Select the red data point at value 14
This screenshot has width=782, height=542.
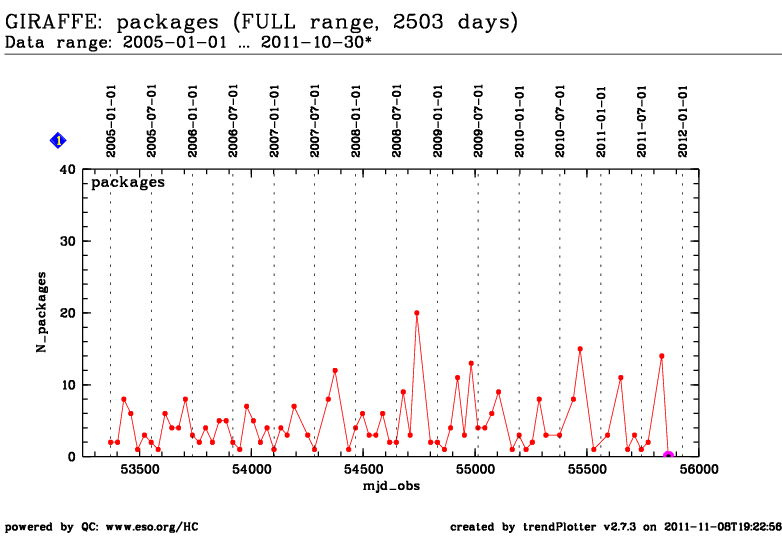(661, 356)
